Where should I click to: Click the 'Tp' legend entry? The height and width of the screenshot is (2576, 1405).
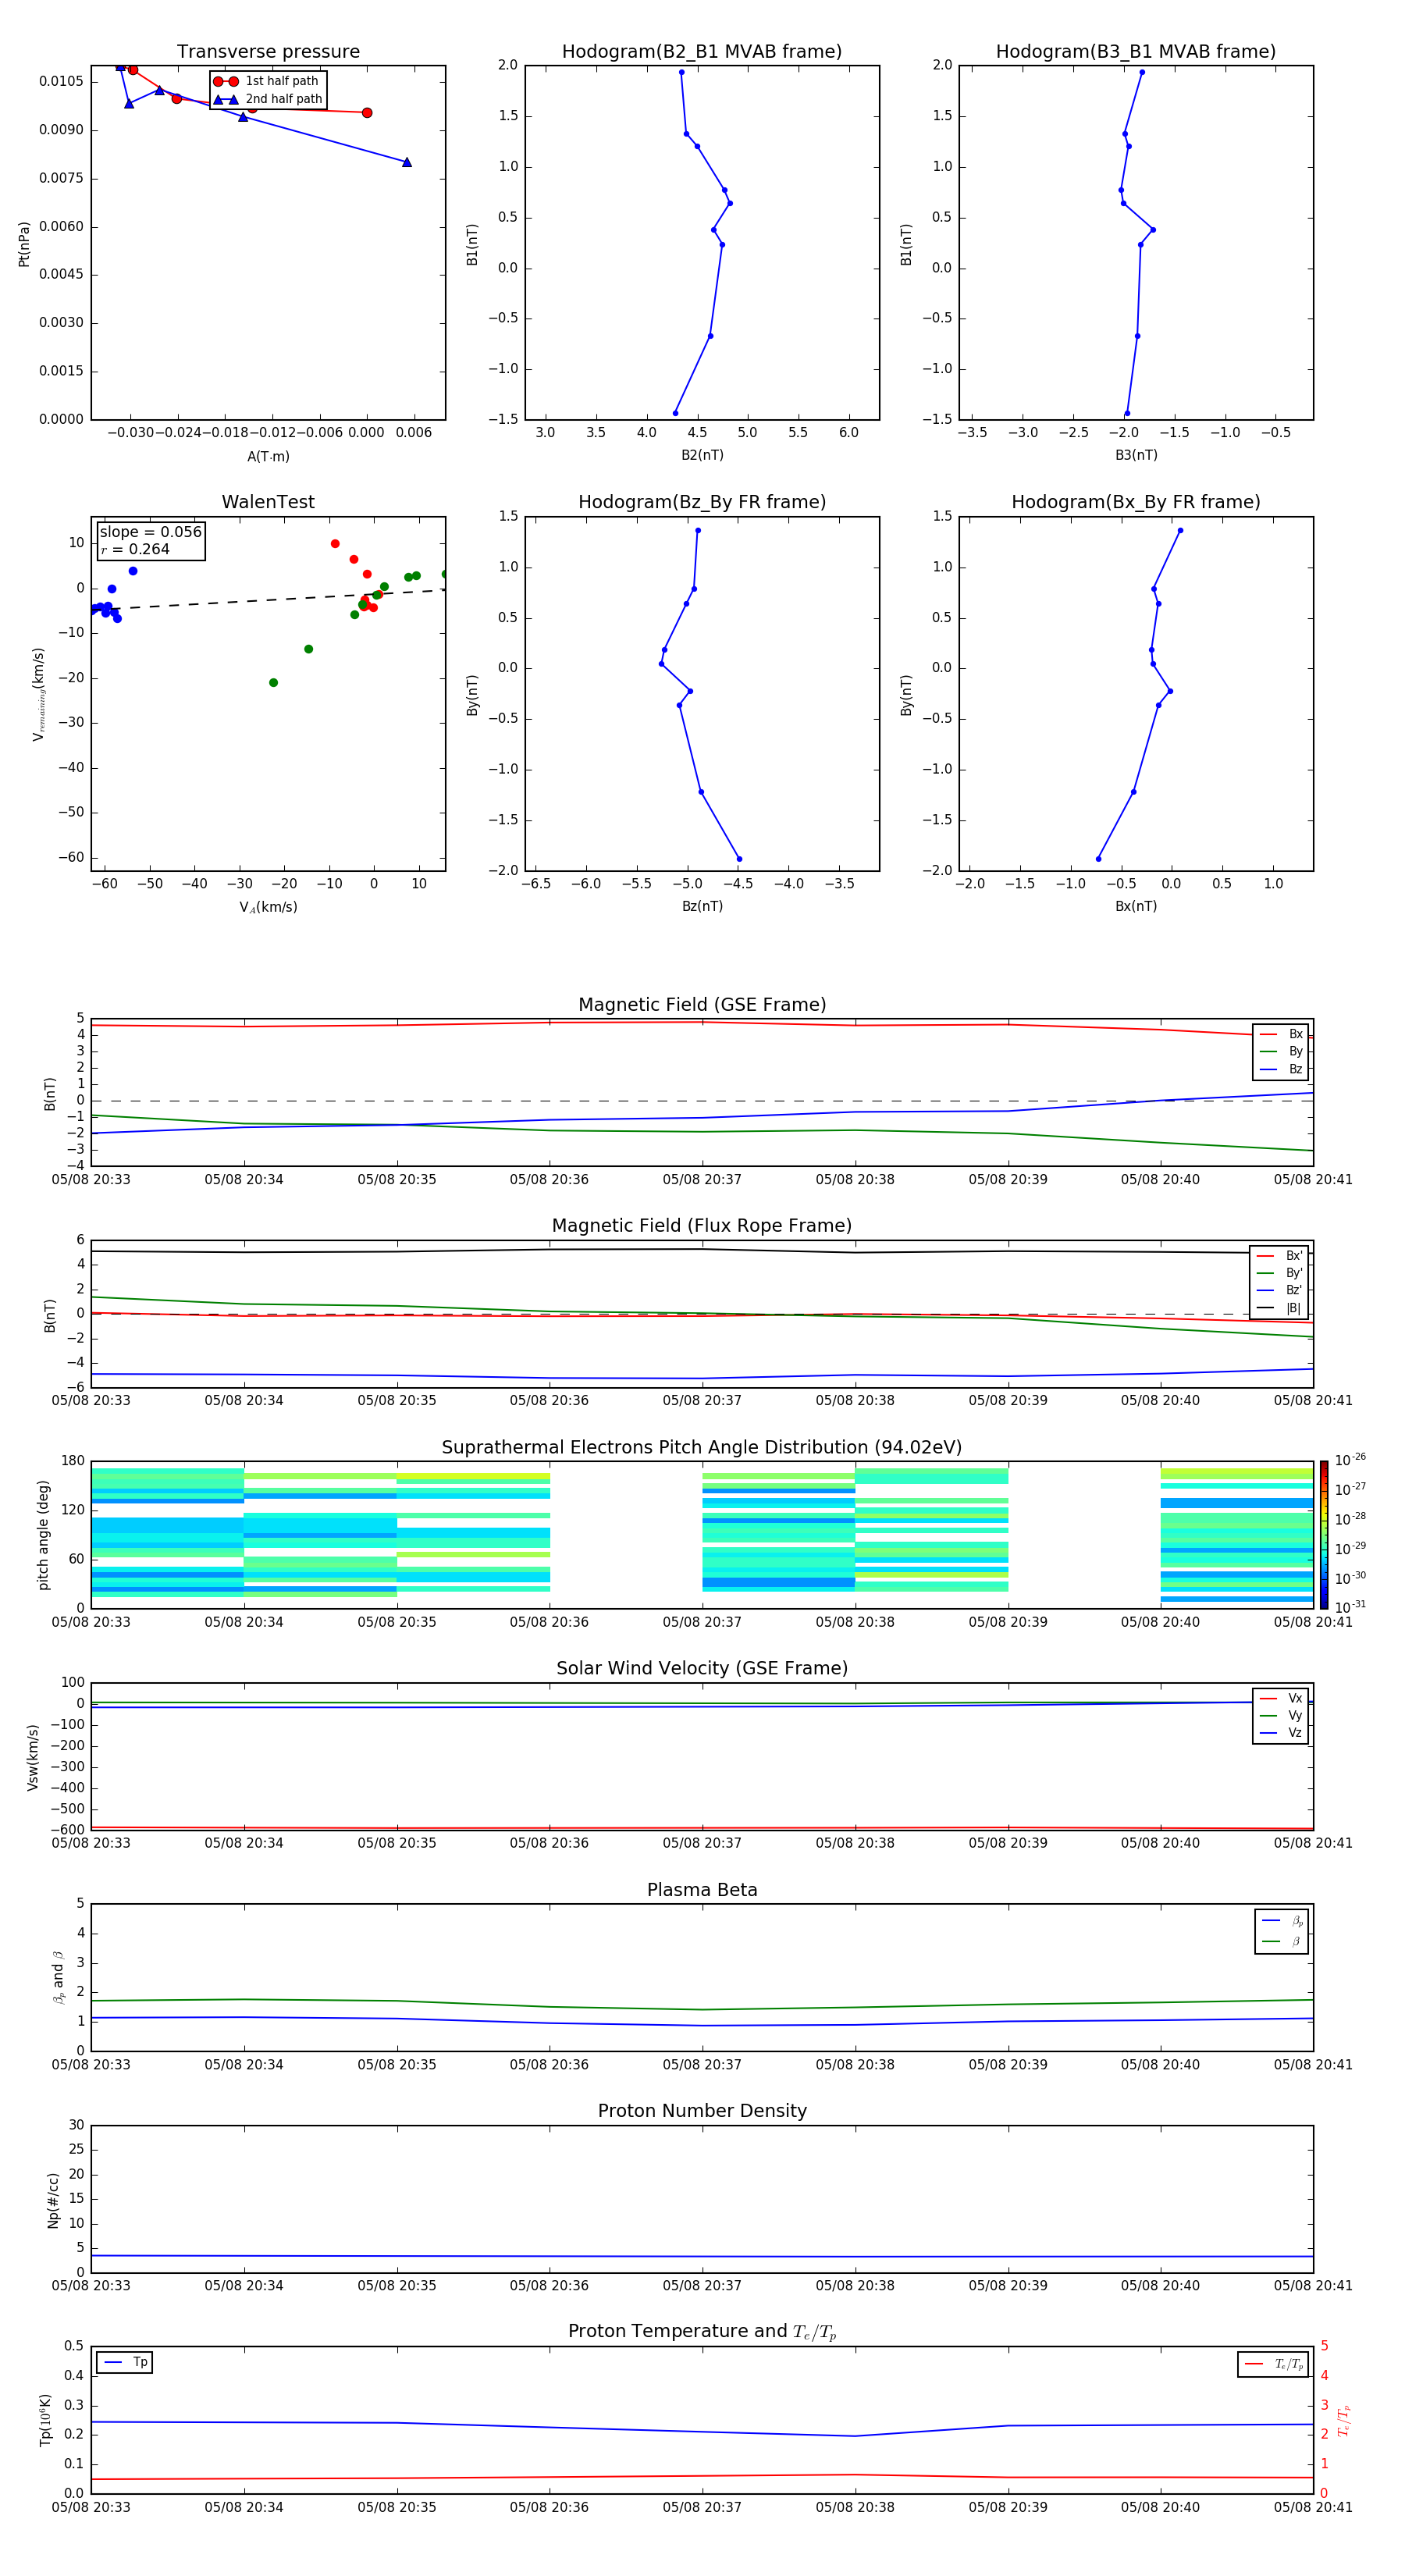126,2362
